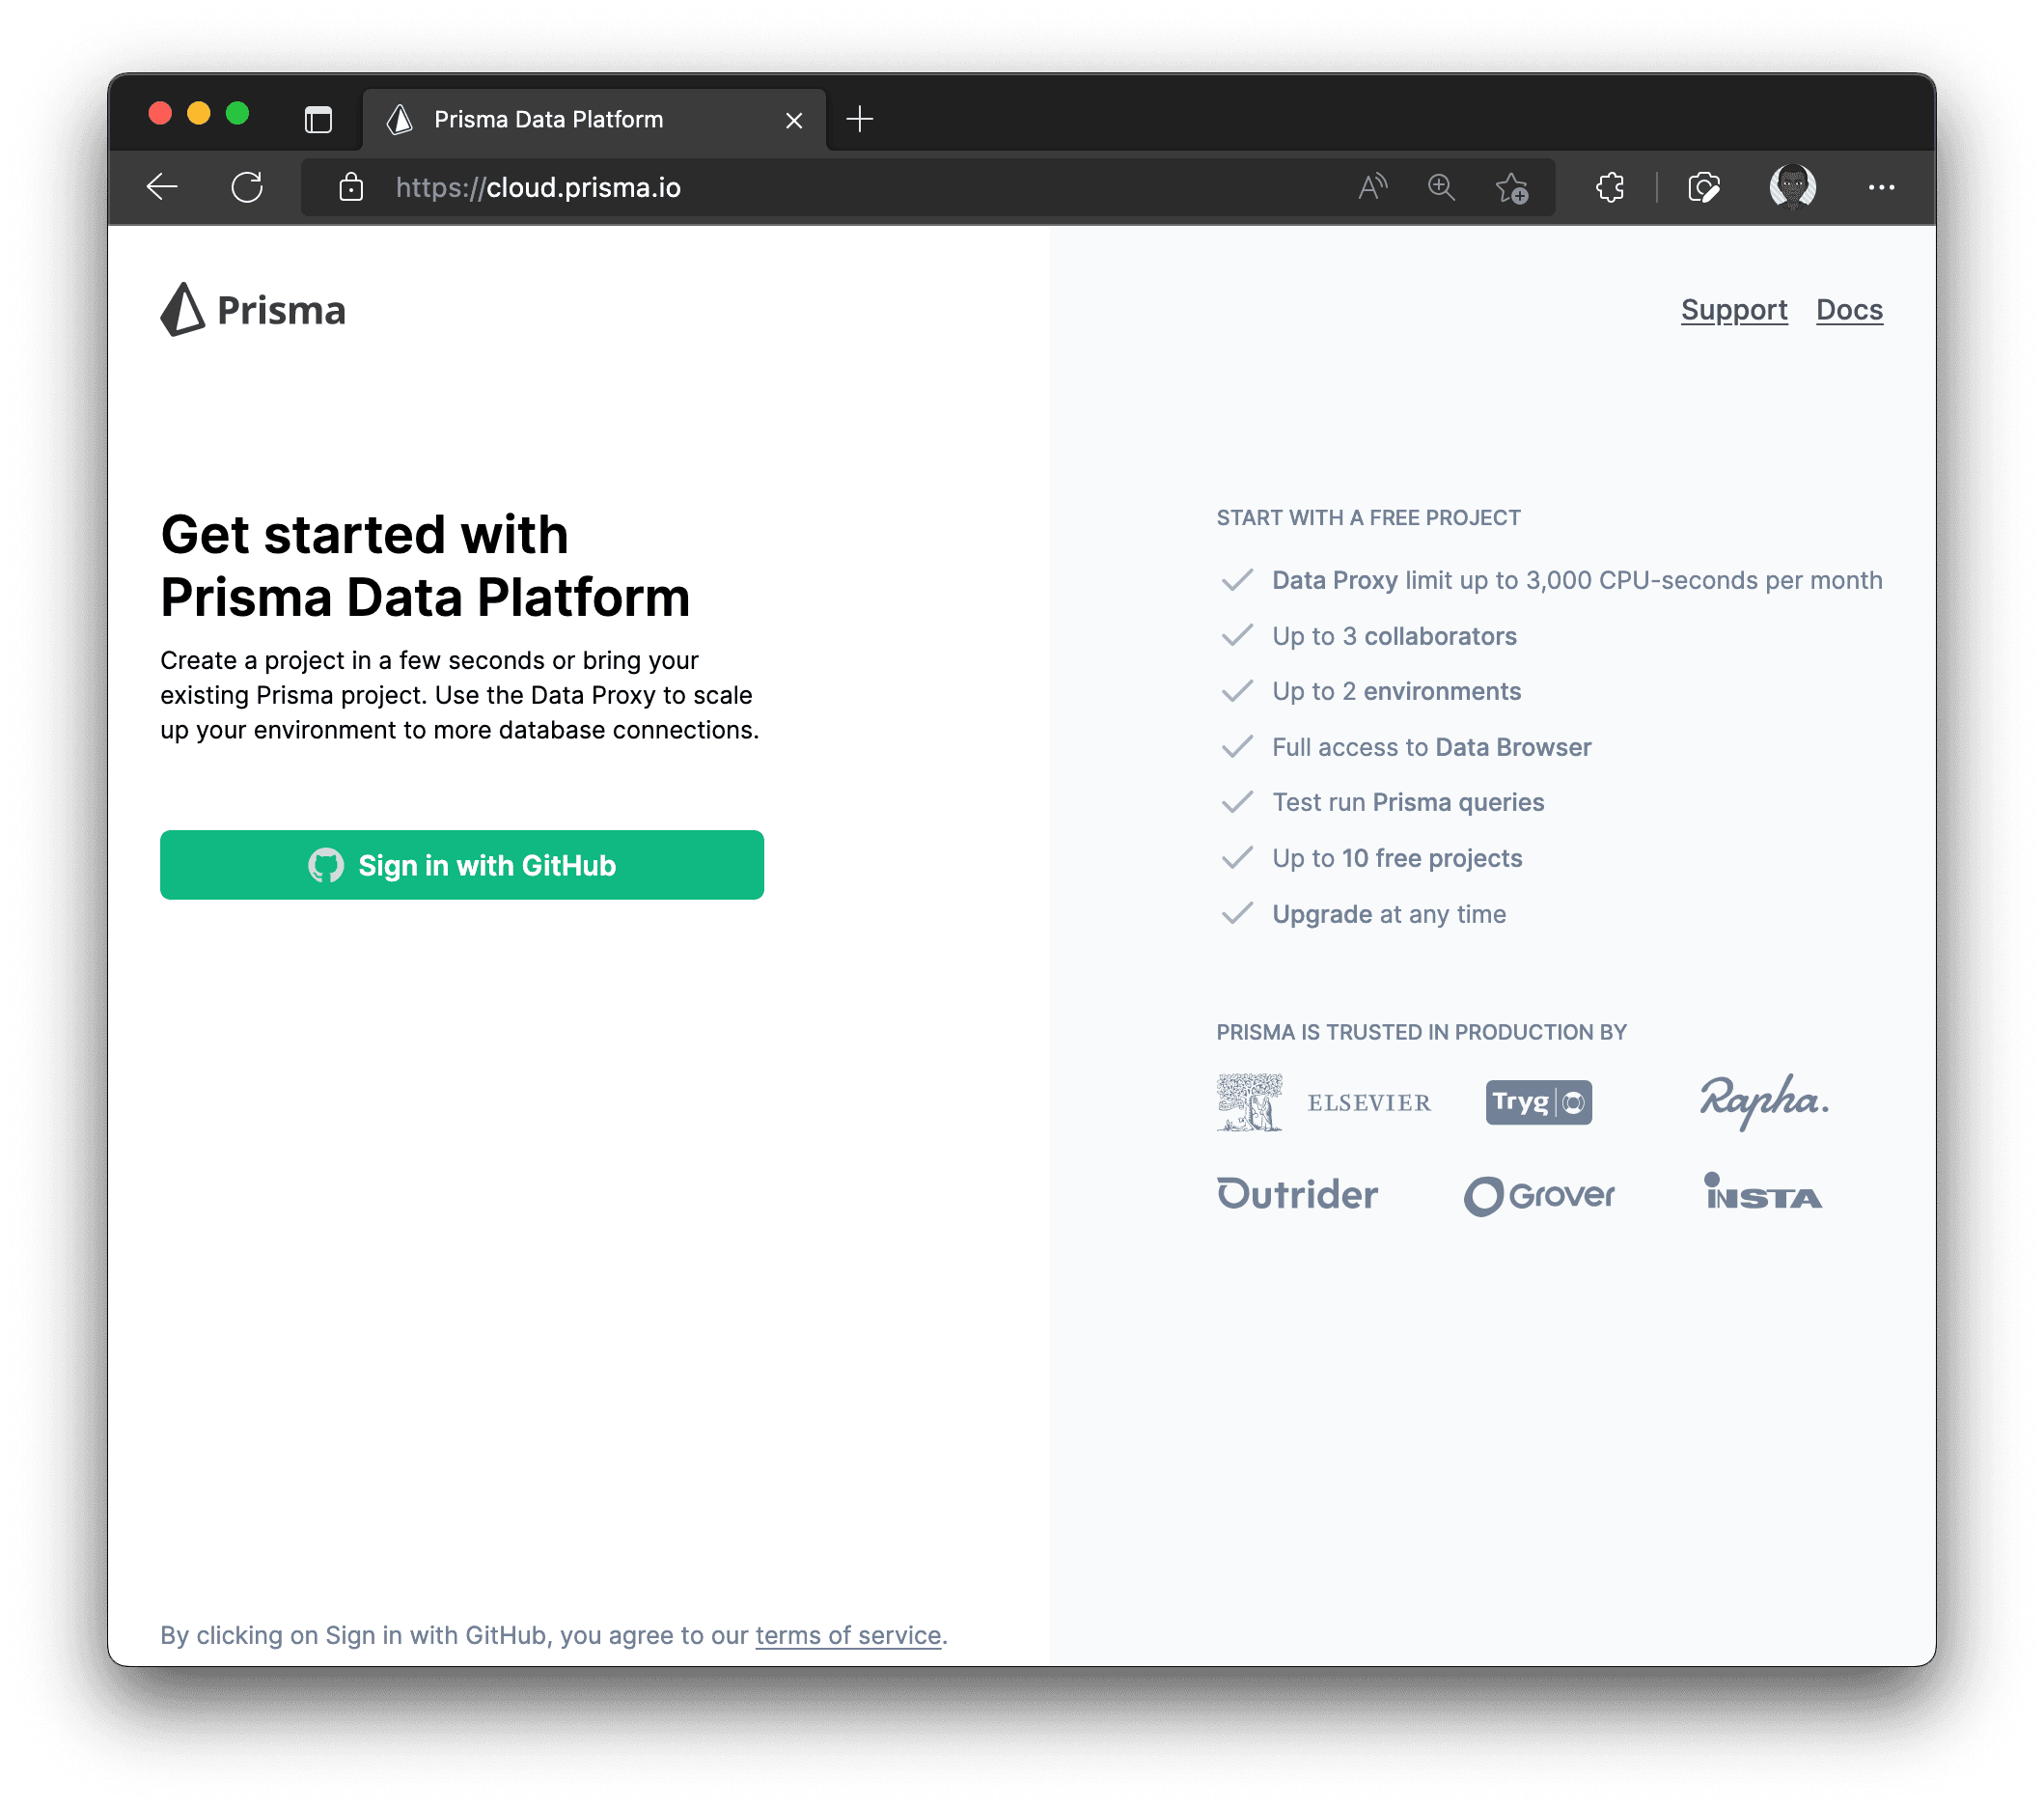Open a new browser tab
The width and height of the screenshot is (2044, 1809).
click(860, 120)
